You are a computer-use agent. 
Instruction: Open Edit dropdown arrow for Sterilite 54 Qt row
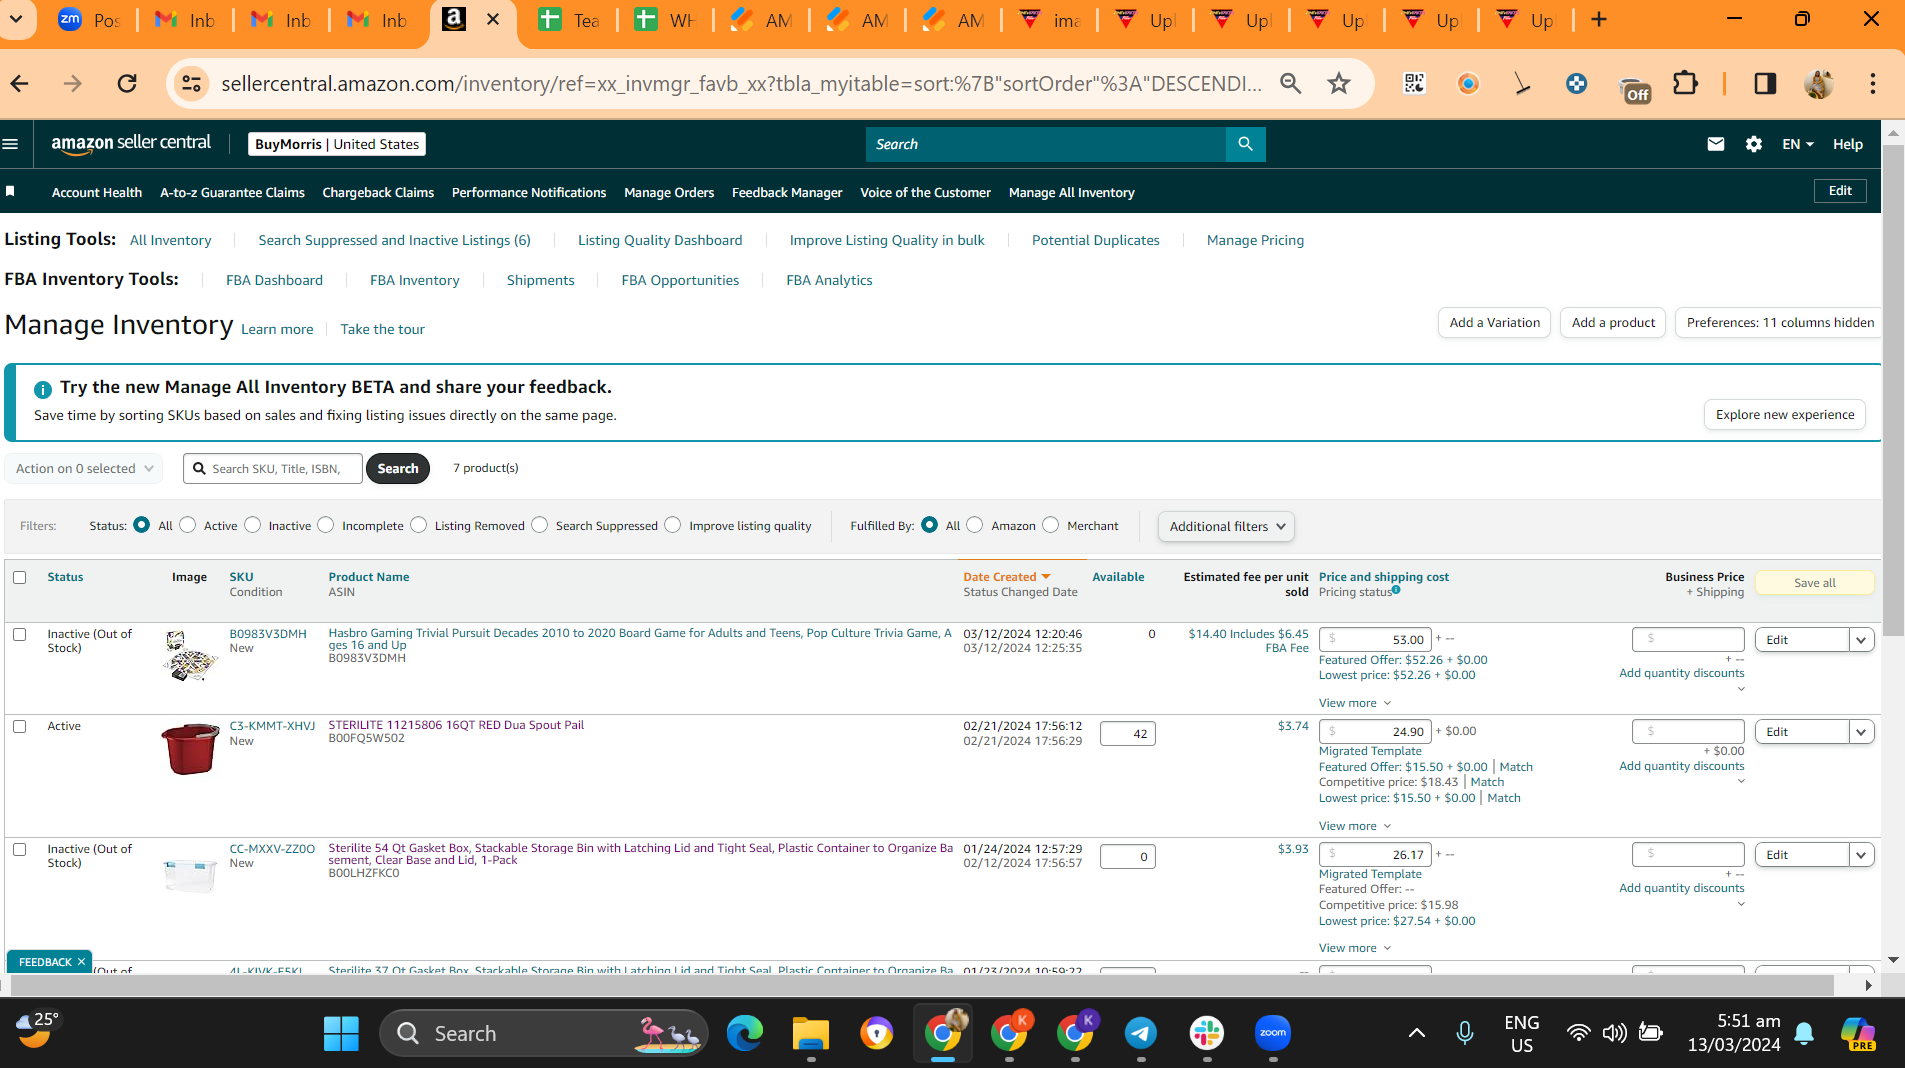1861,855
